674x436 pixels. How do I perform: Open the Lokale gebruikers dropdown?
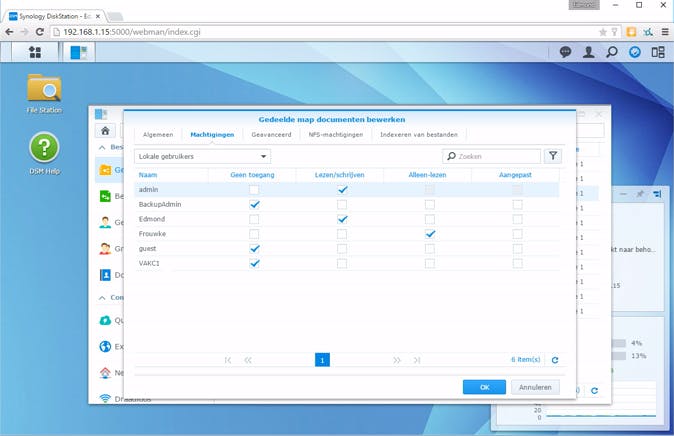pyautogui.click(x=202, y=156)
